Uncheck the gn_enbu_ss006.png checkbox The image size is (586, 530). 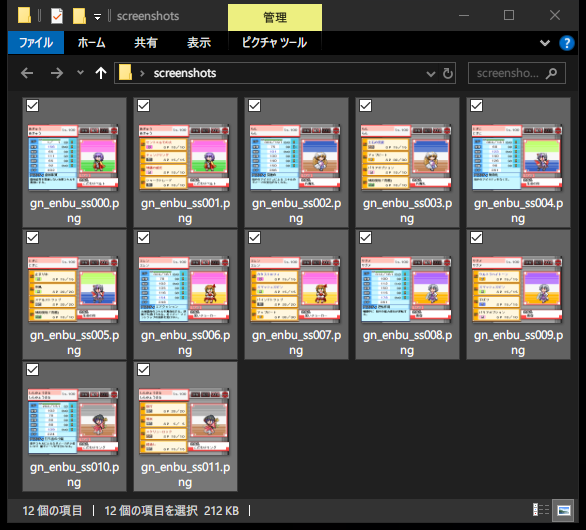[144, 238]
